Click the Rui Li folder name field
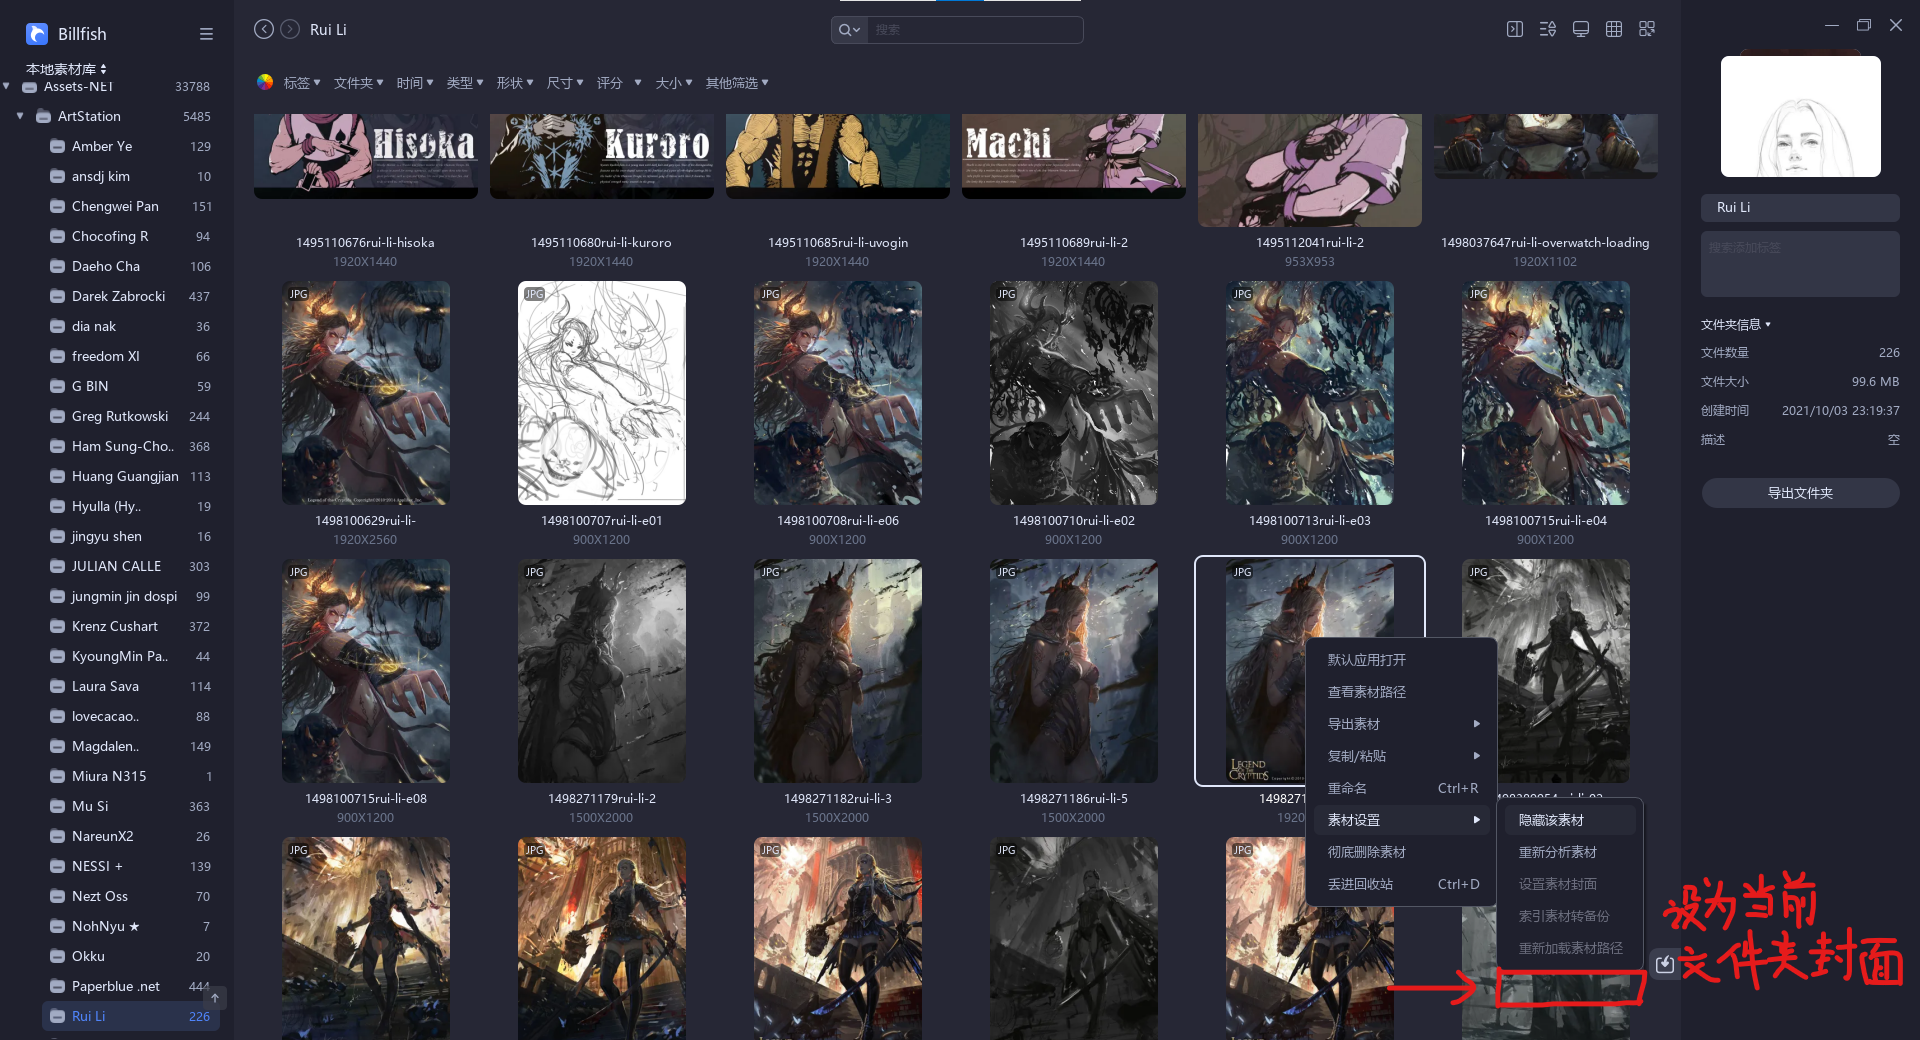Screen dimensions: 1920x1040 tap(1800, 207)
